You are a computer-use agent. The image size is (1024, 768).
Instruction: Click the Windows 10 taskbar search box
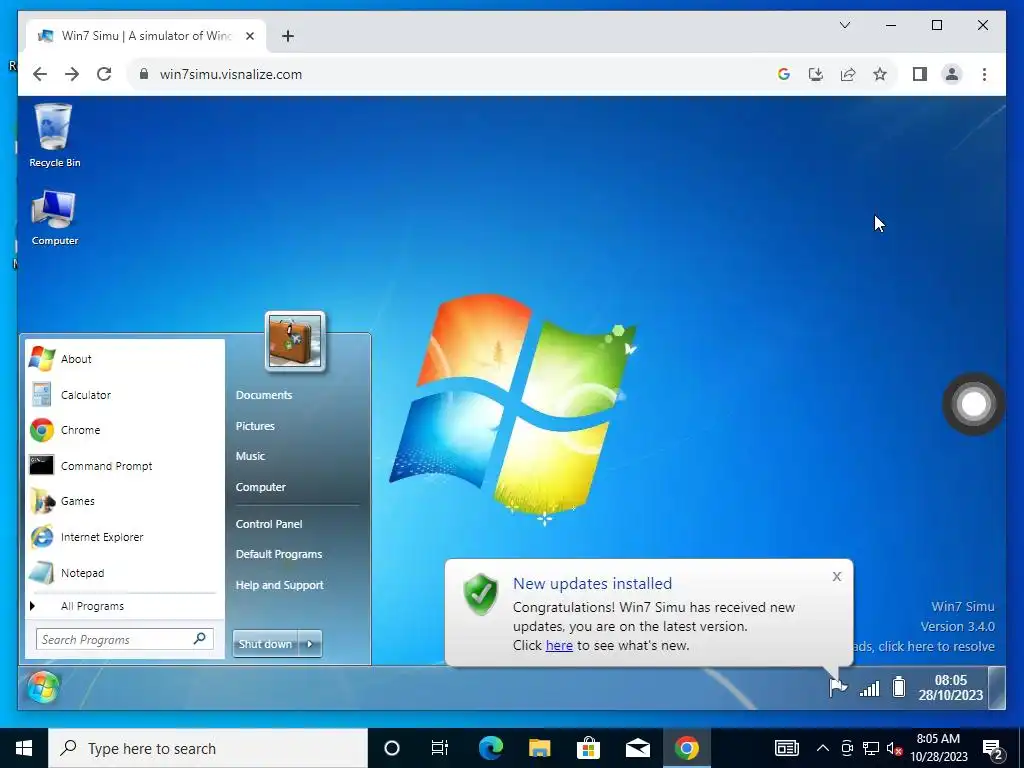click(x=208, y=748)
